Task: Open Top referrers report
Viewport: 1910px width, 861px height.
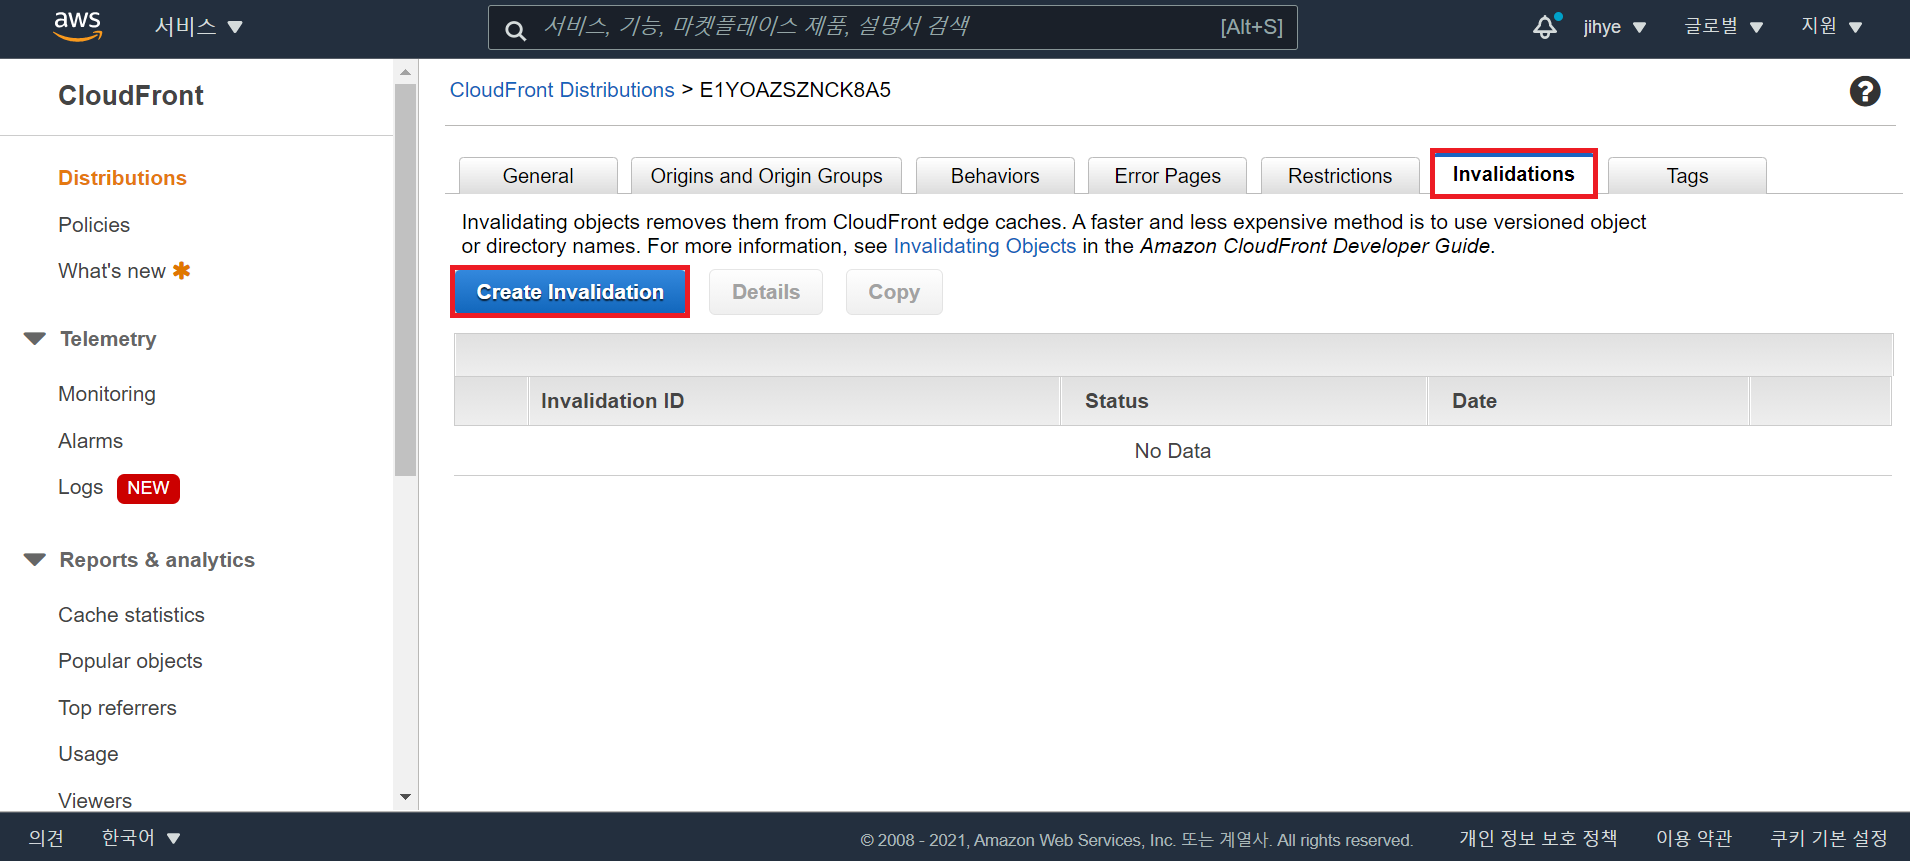Action: point(117,708)
